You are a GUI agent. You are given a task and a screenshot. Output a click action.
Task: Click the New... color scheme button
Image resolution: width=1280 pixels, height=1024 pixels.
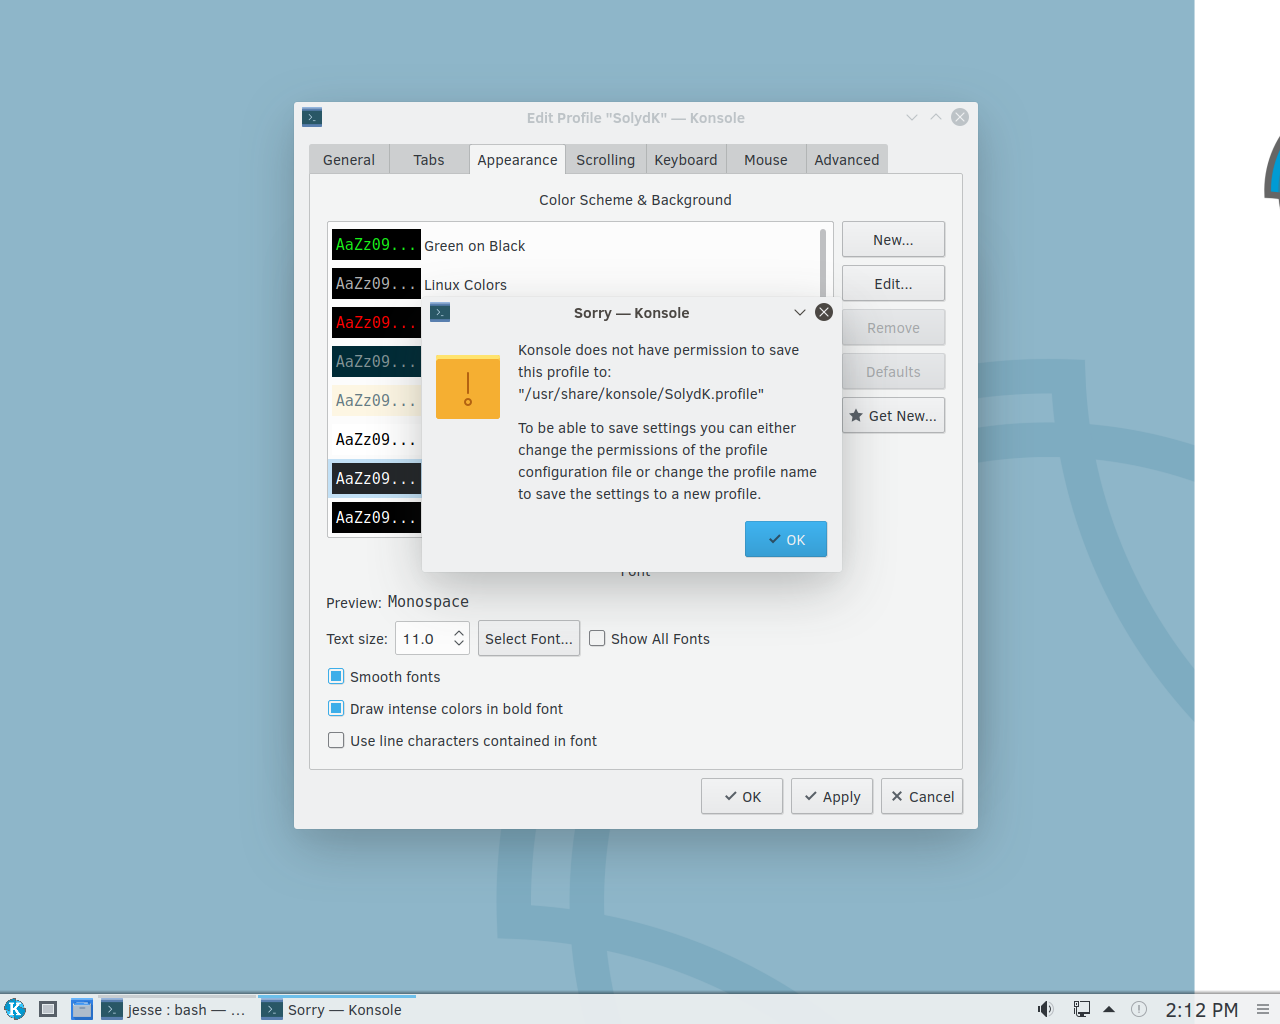(893, 240)
